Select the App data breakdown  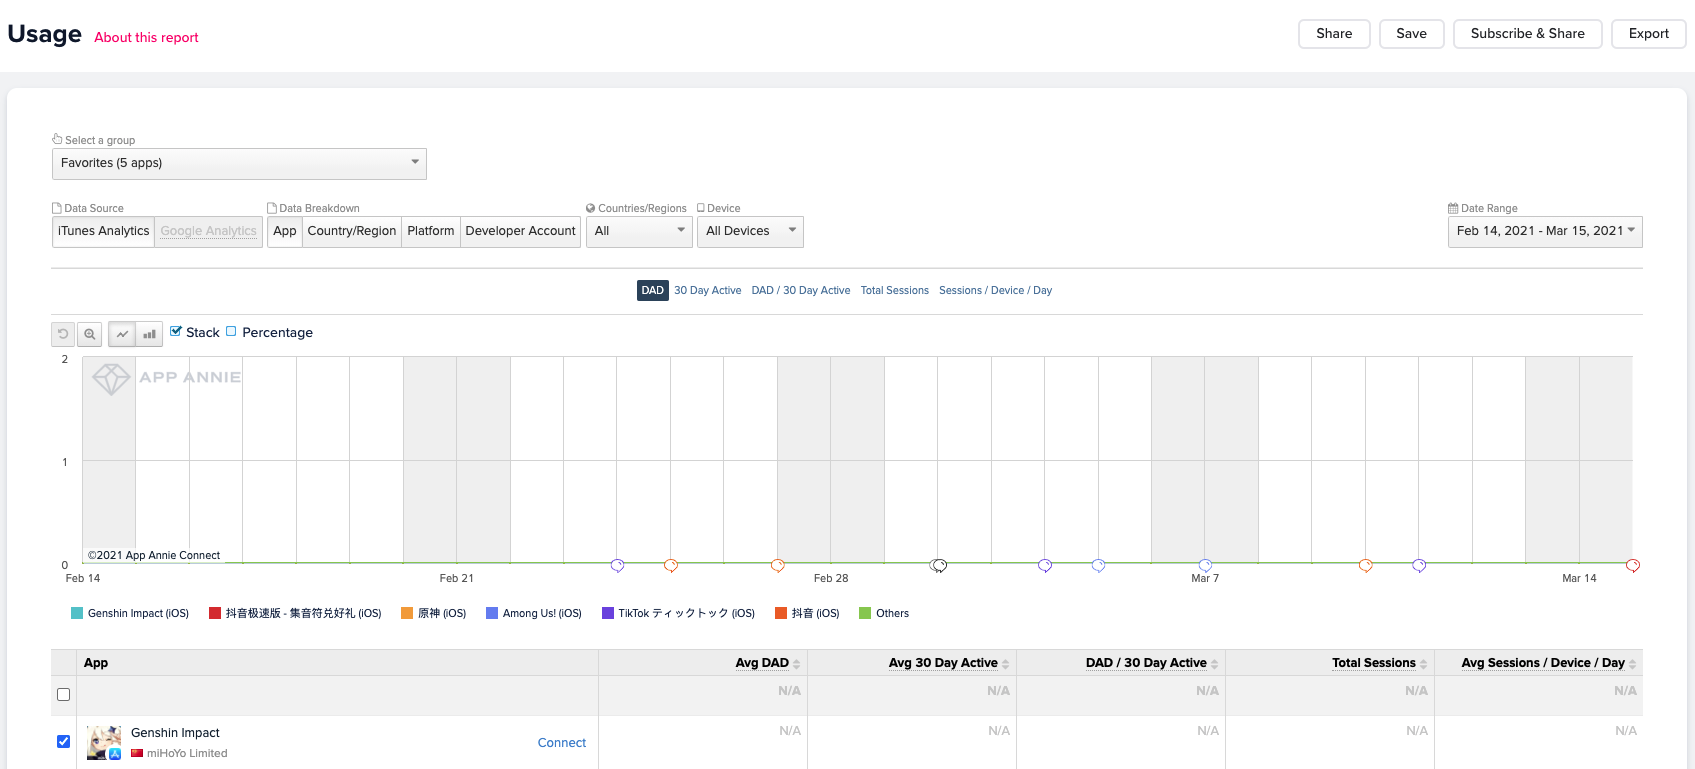tap(285, 232)
